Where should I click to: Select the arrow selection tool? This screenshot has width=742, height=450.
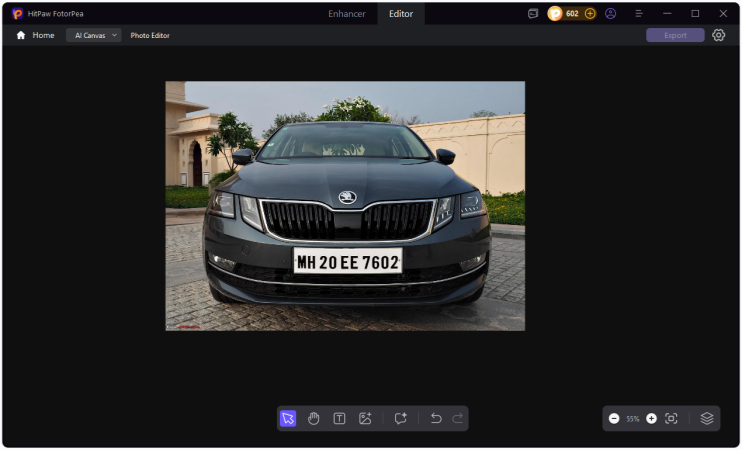click(x=288, y=418)
